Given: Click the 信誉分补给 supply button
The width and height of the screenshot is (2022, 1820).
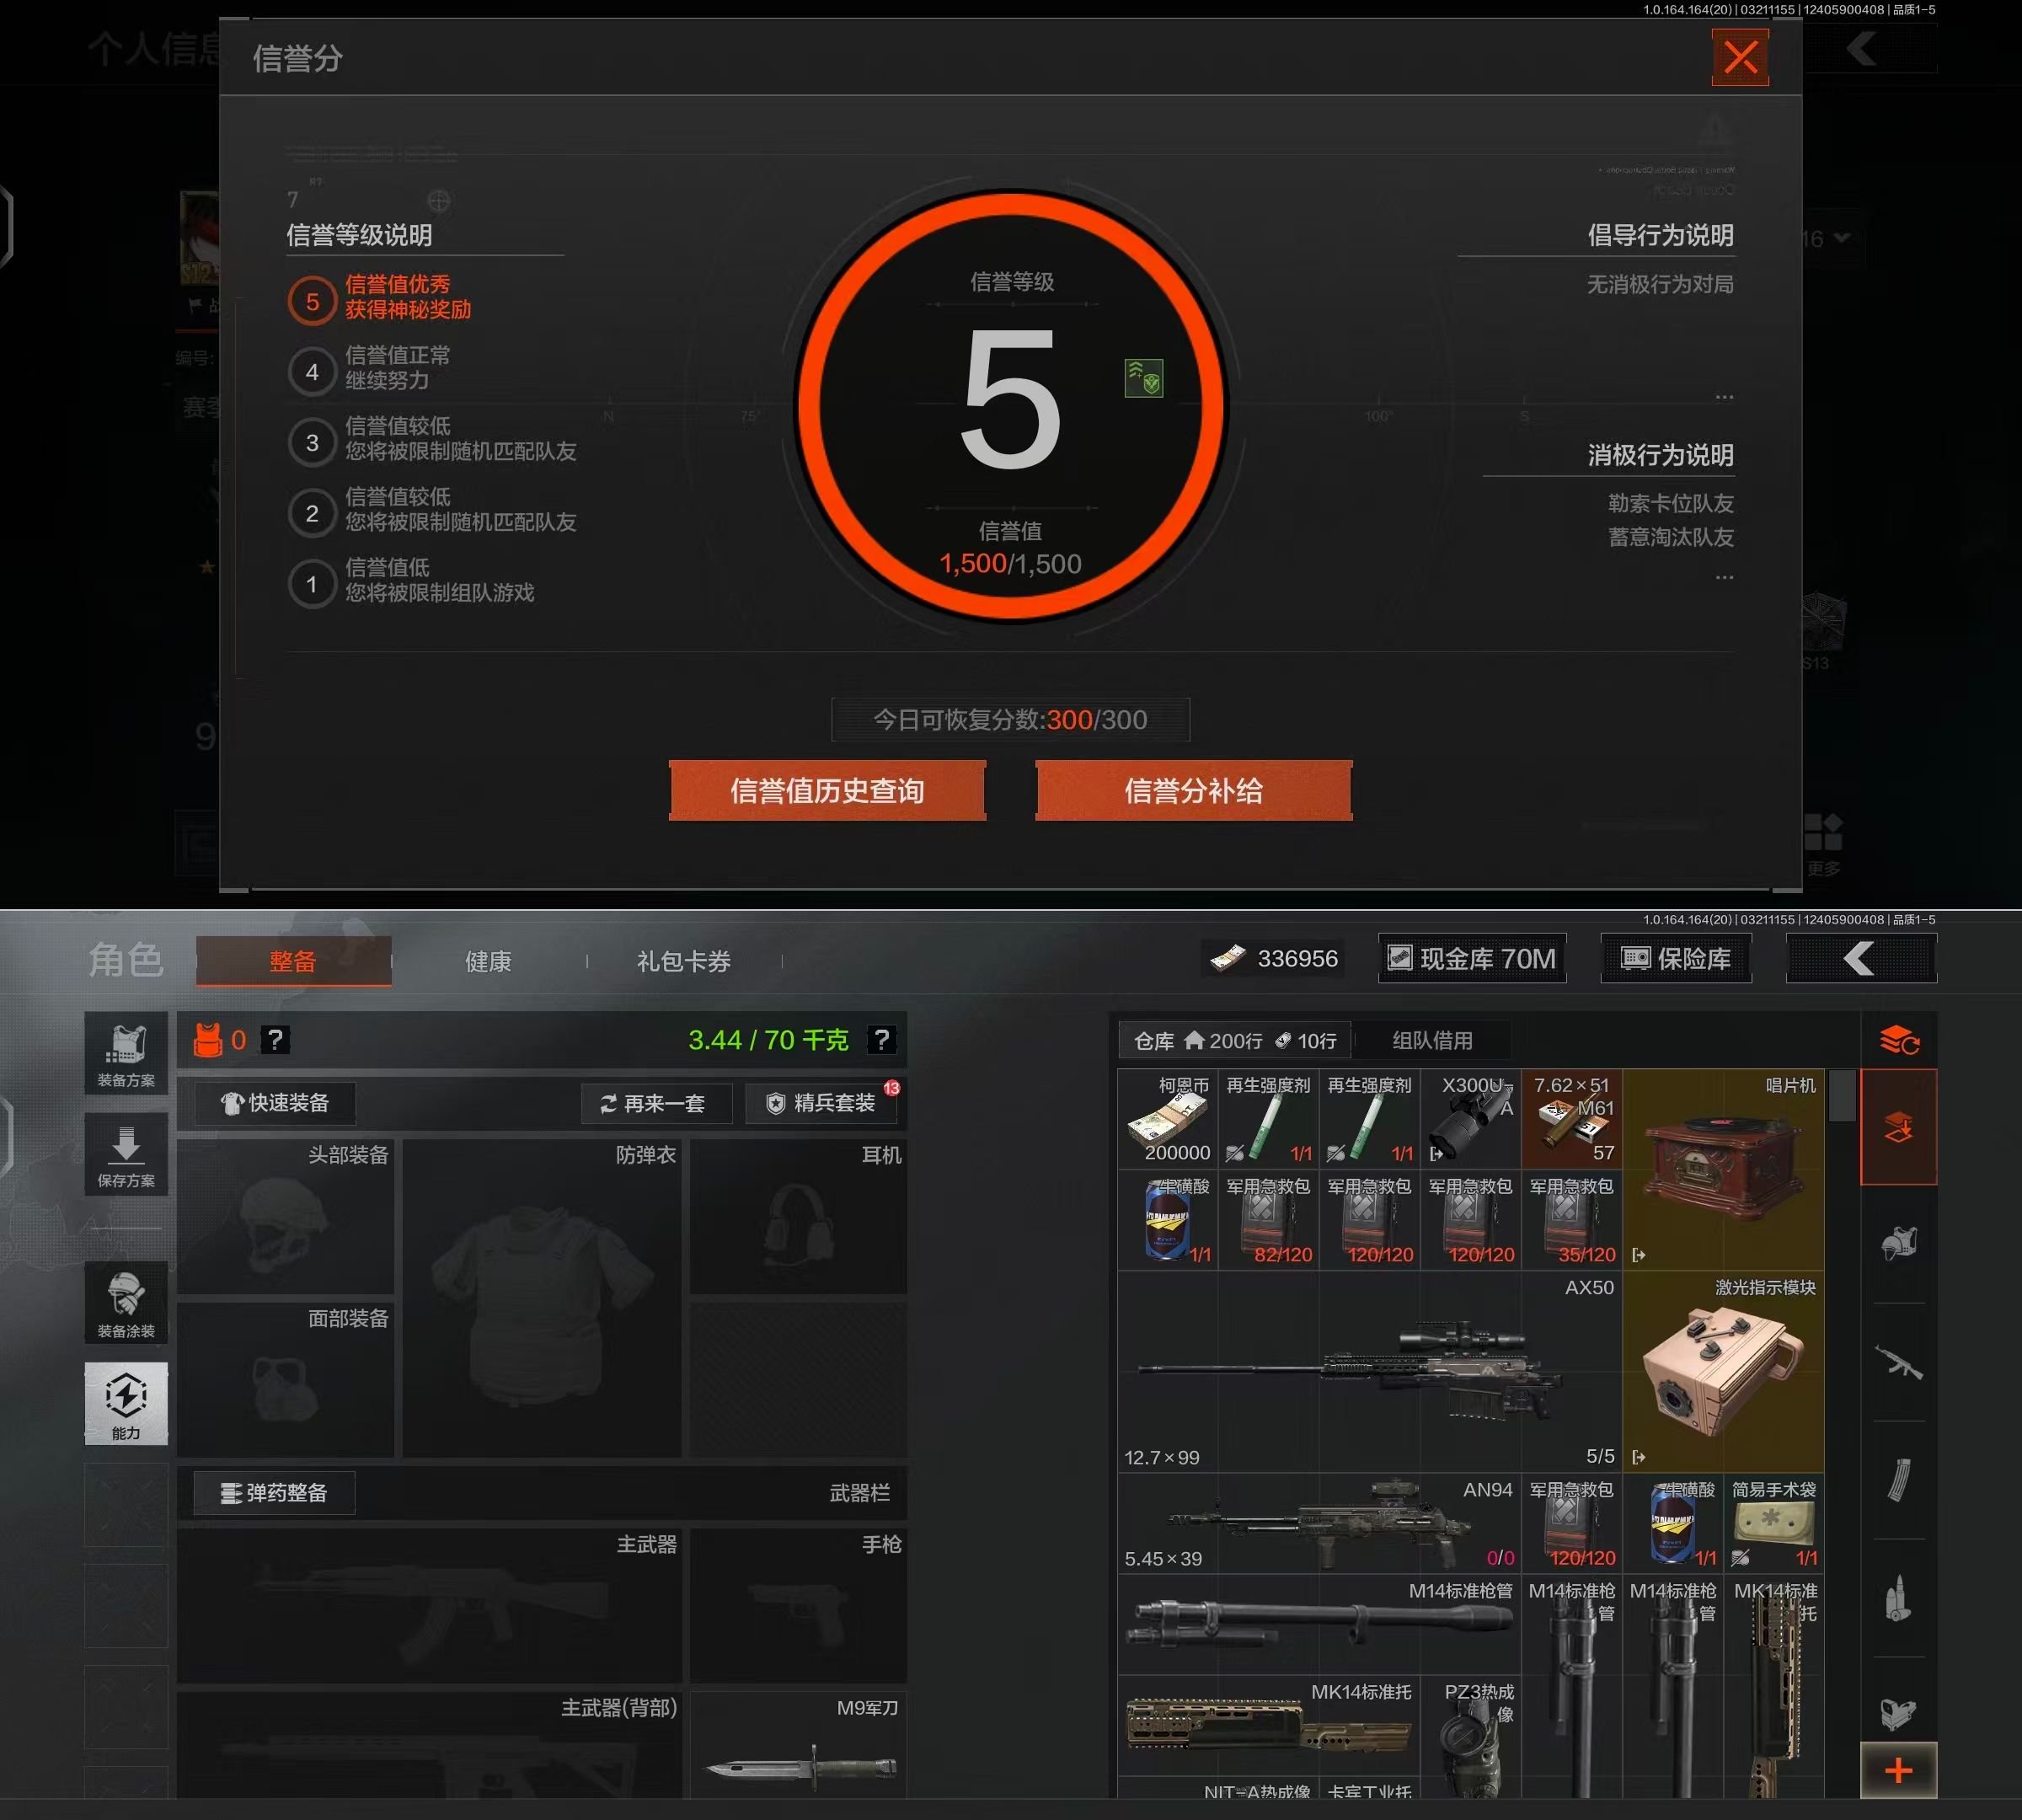Looking at the screenshot, I should (1193, 791).
